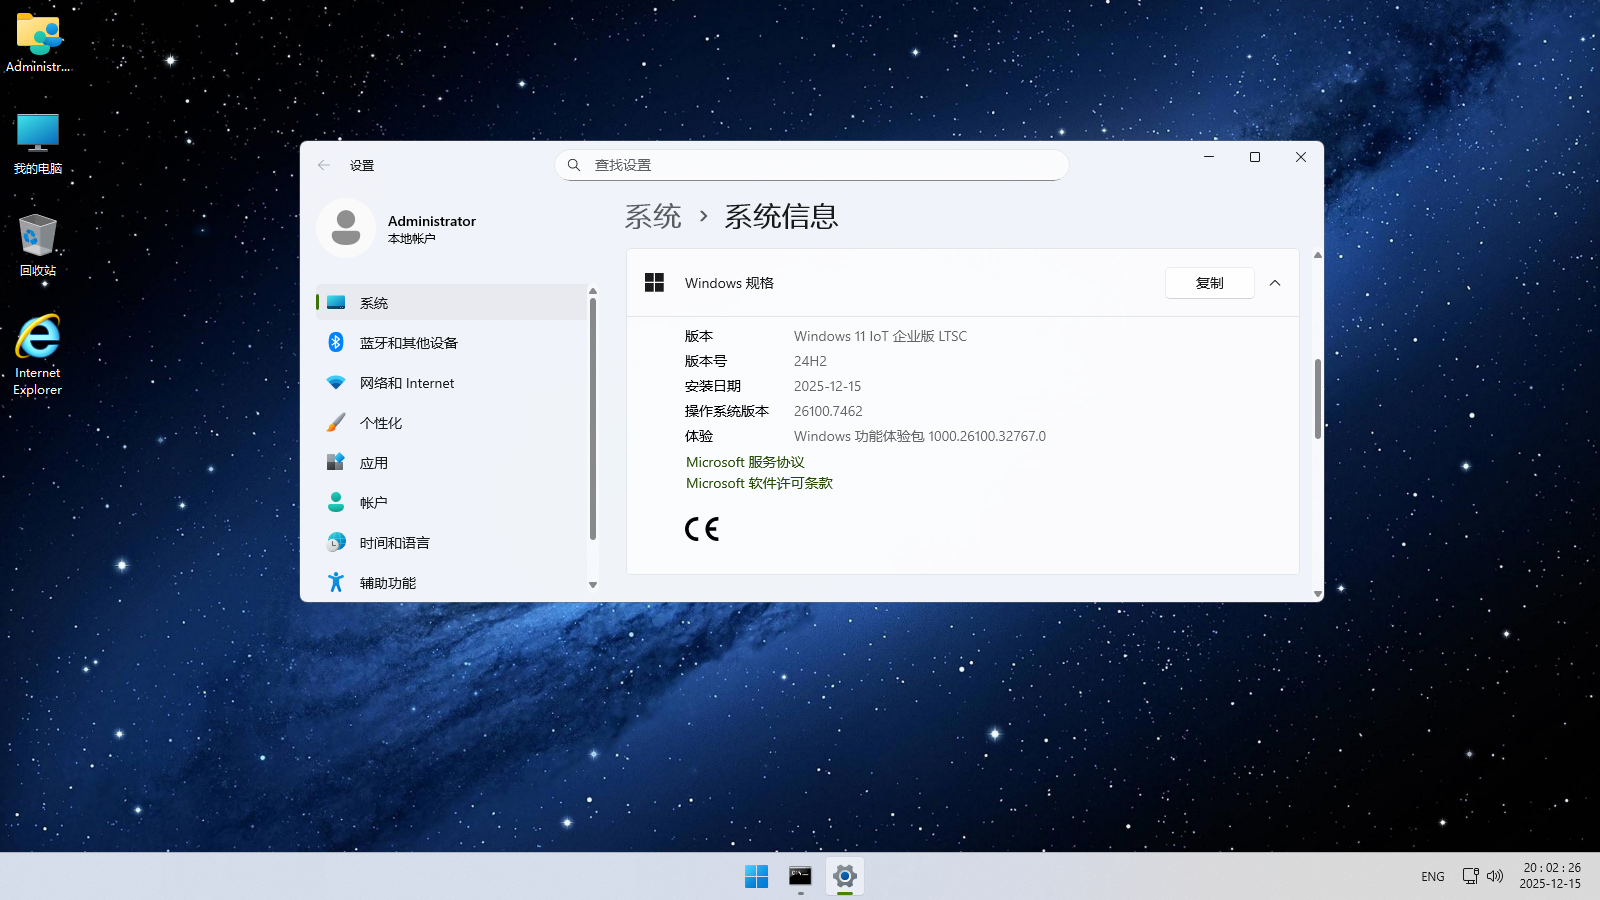This screenshot has width=1600, height=900.
Task: Open the 我的电脑 desktop icon
Action: (38, 144)
